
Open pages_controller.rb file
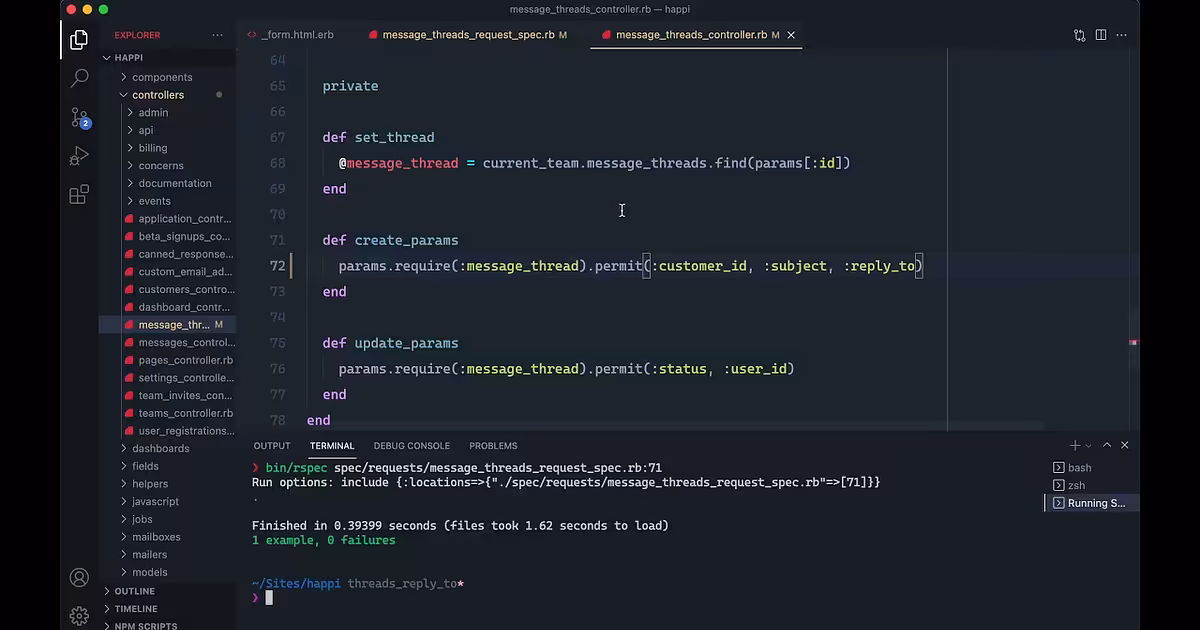[x=185, y=360]
